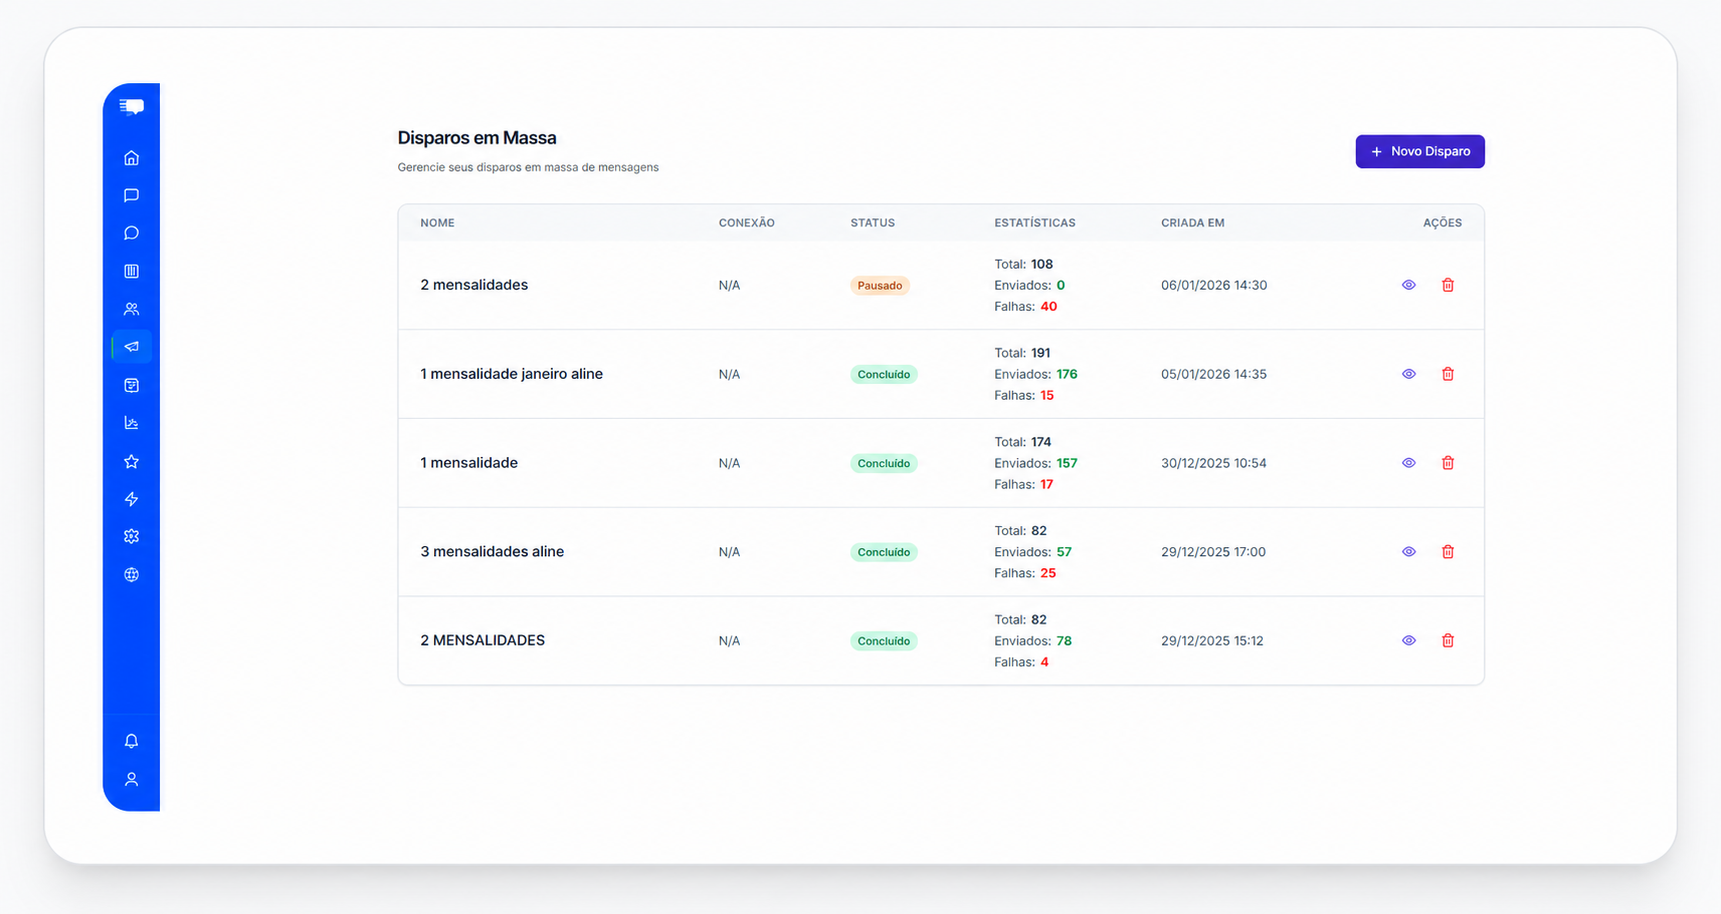Select the Pausado status badge
This screenshot has width=1721, height=914.
tap(880, 286)
